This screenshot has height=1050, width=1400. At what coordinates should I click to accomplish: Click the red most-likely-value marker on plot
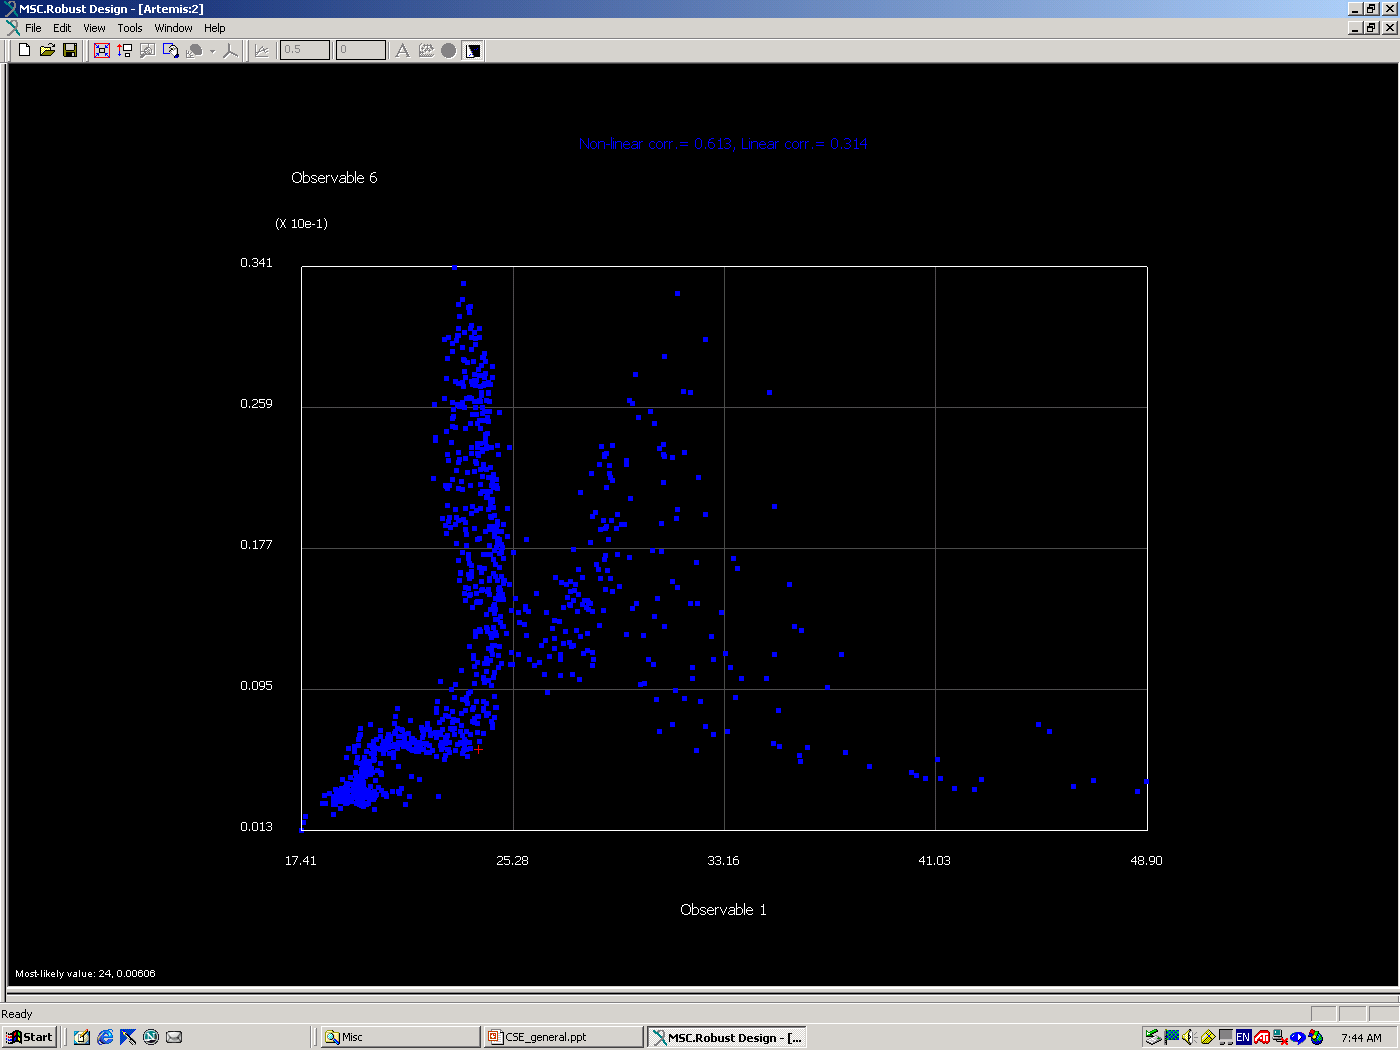(x=479, y=749)
